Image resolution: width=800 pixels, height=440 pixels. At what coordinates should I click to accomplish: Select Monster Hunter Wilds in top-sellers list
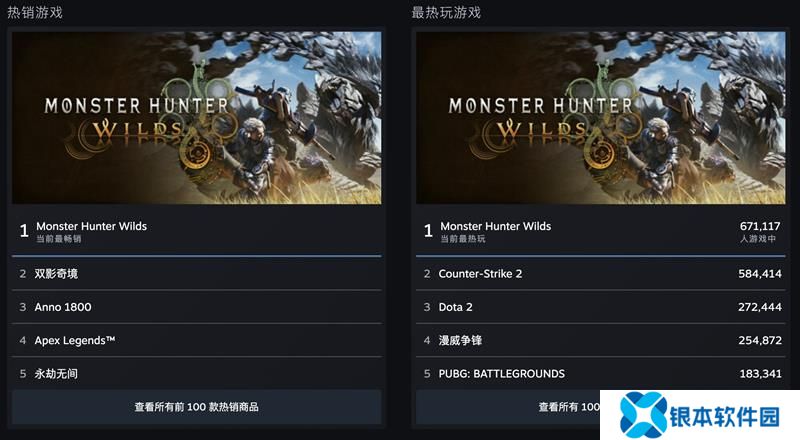click(196, 231)
